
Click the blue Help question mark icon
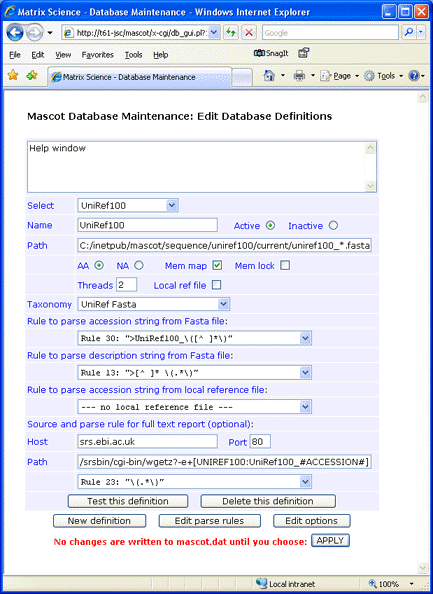coord(414,76)
